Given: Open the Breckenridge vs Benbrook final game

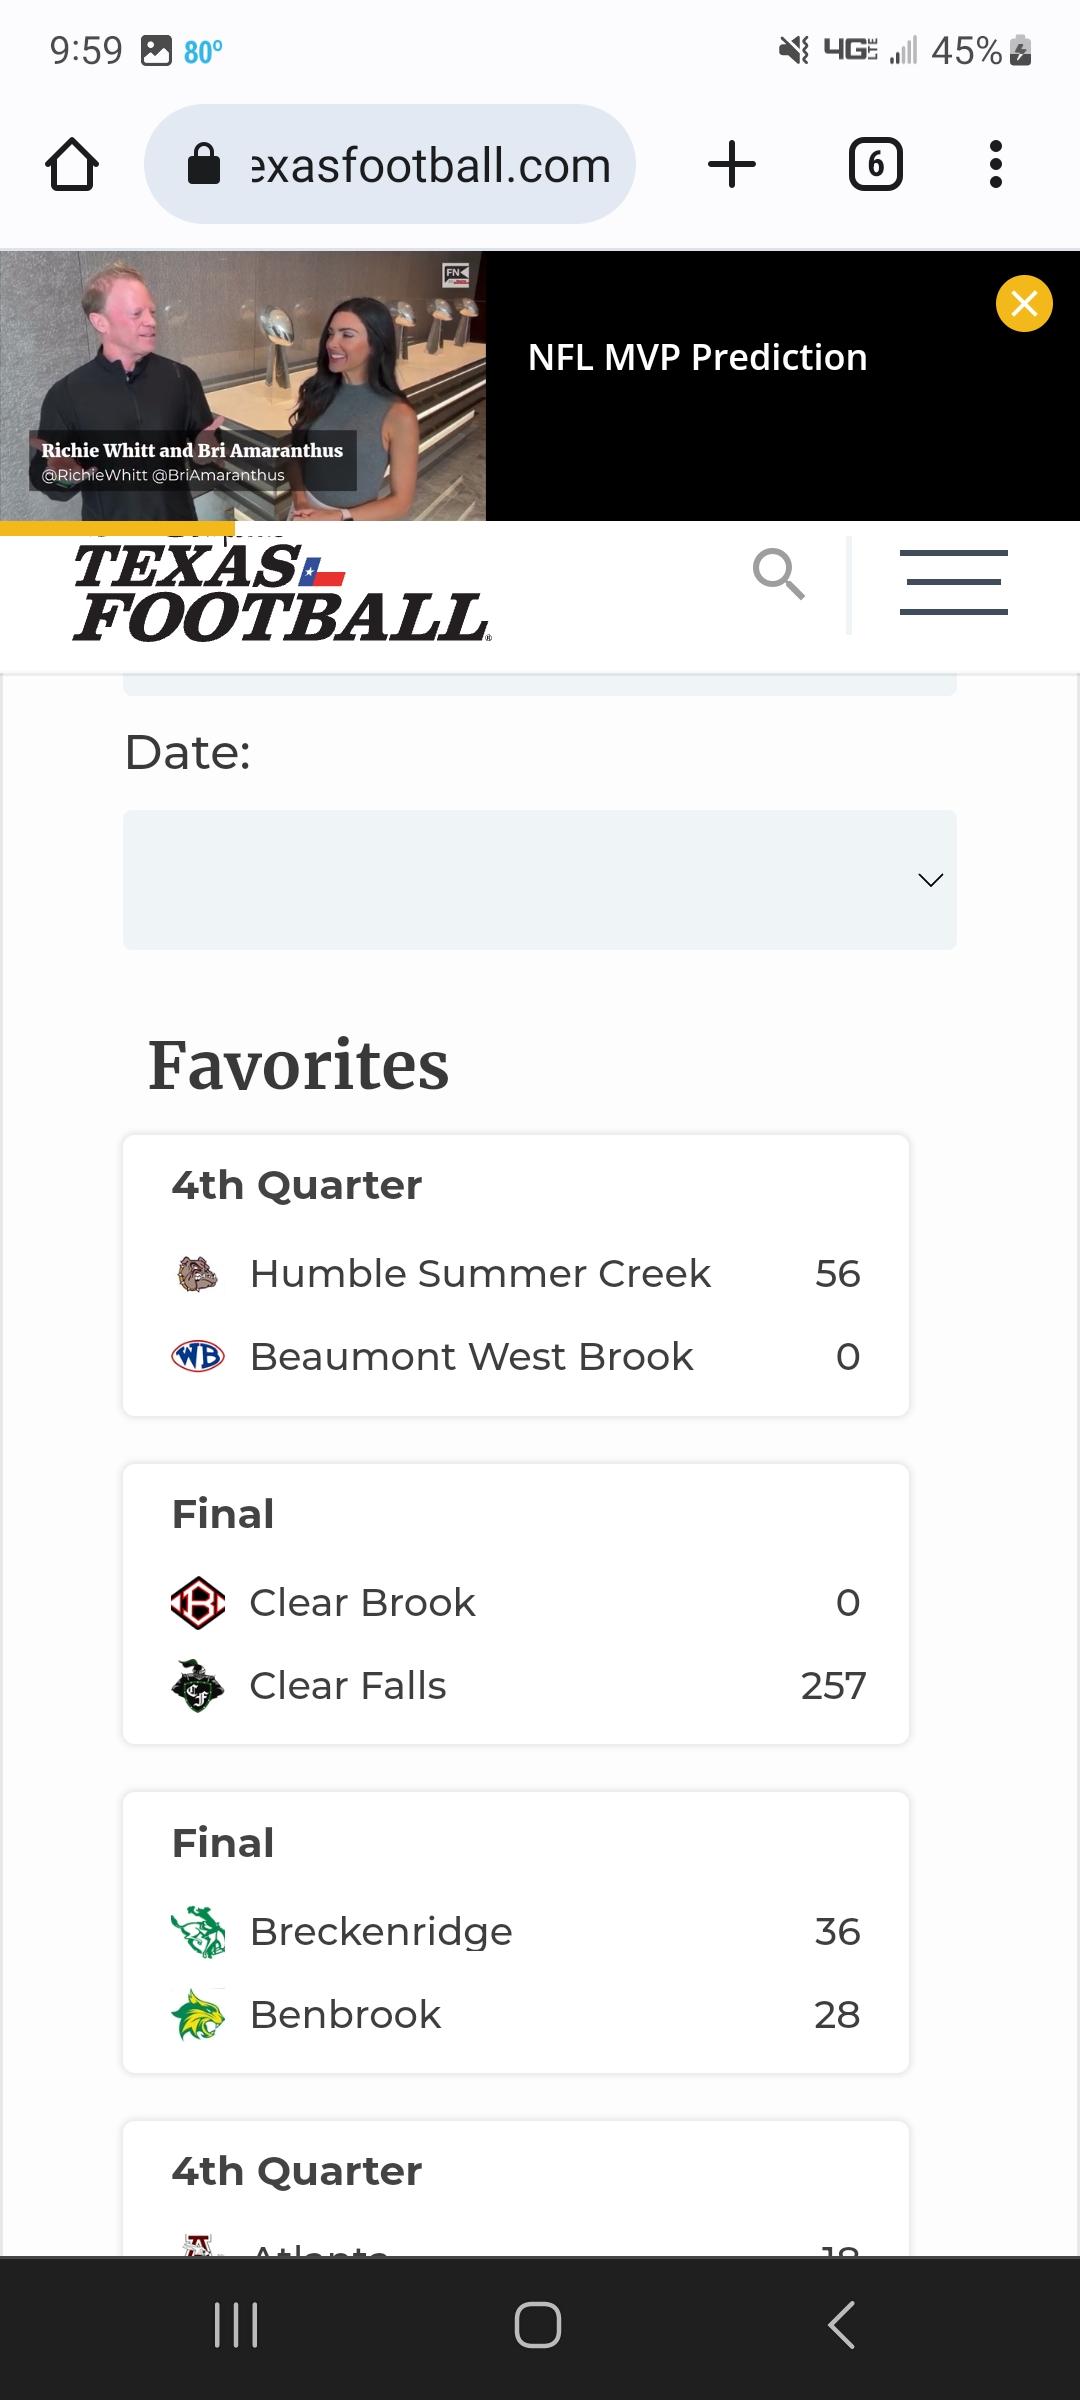Looking at the screenshot, I should coord(516,1932).
